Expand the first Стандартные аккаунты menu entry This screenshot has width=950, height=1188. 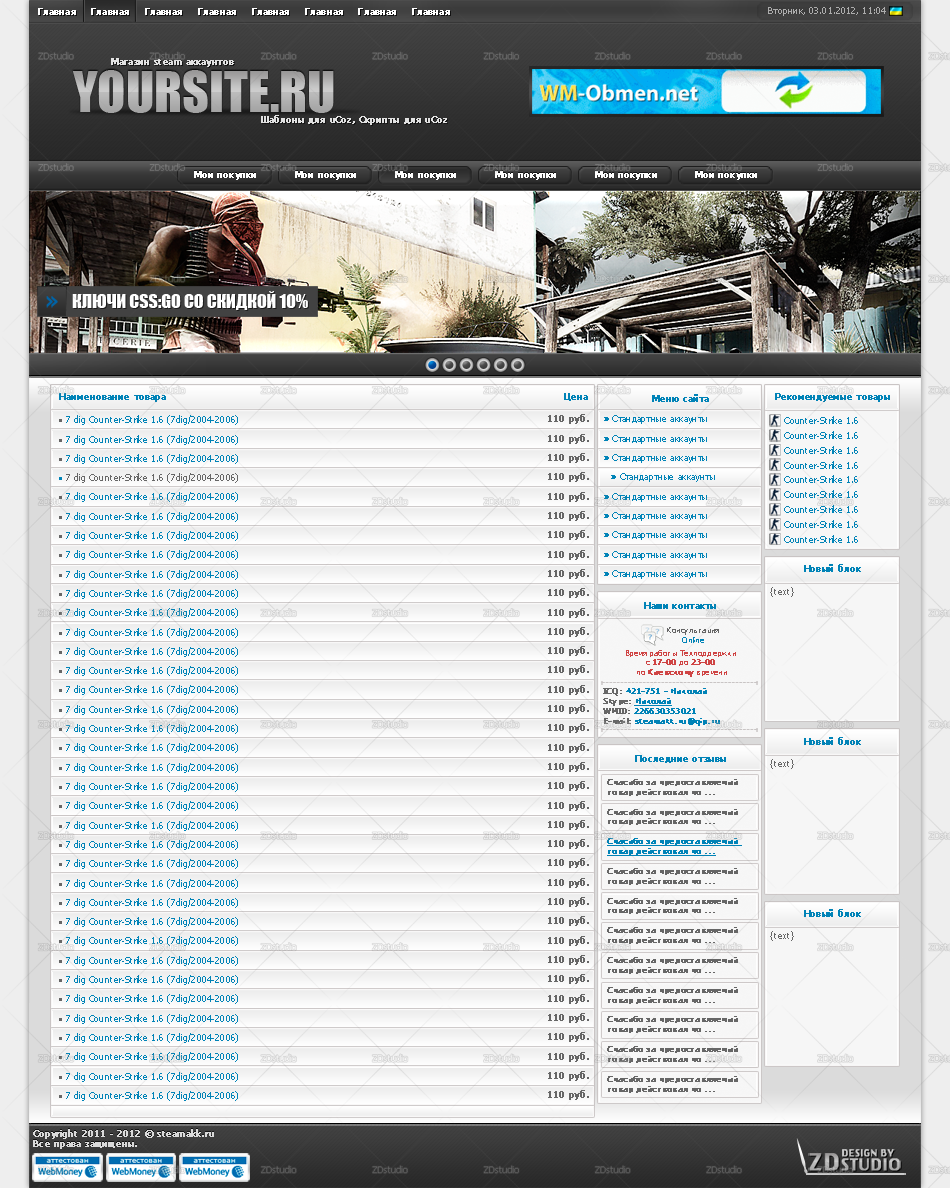point(659,420)
